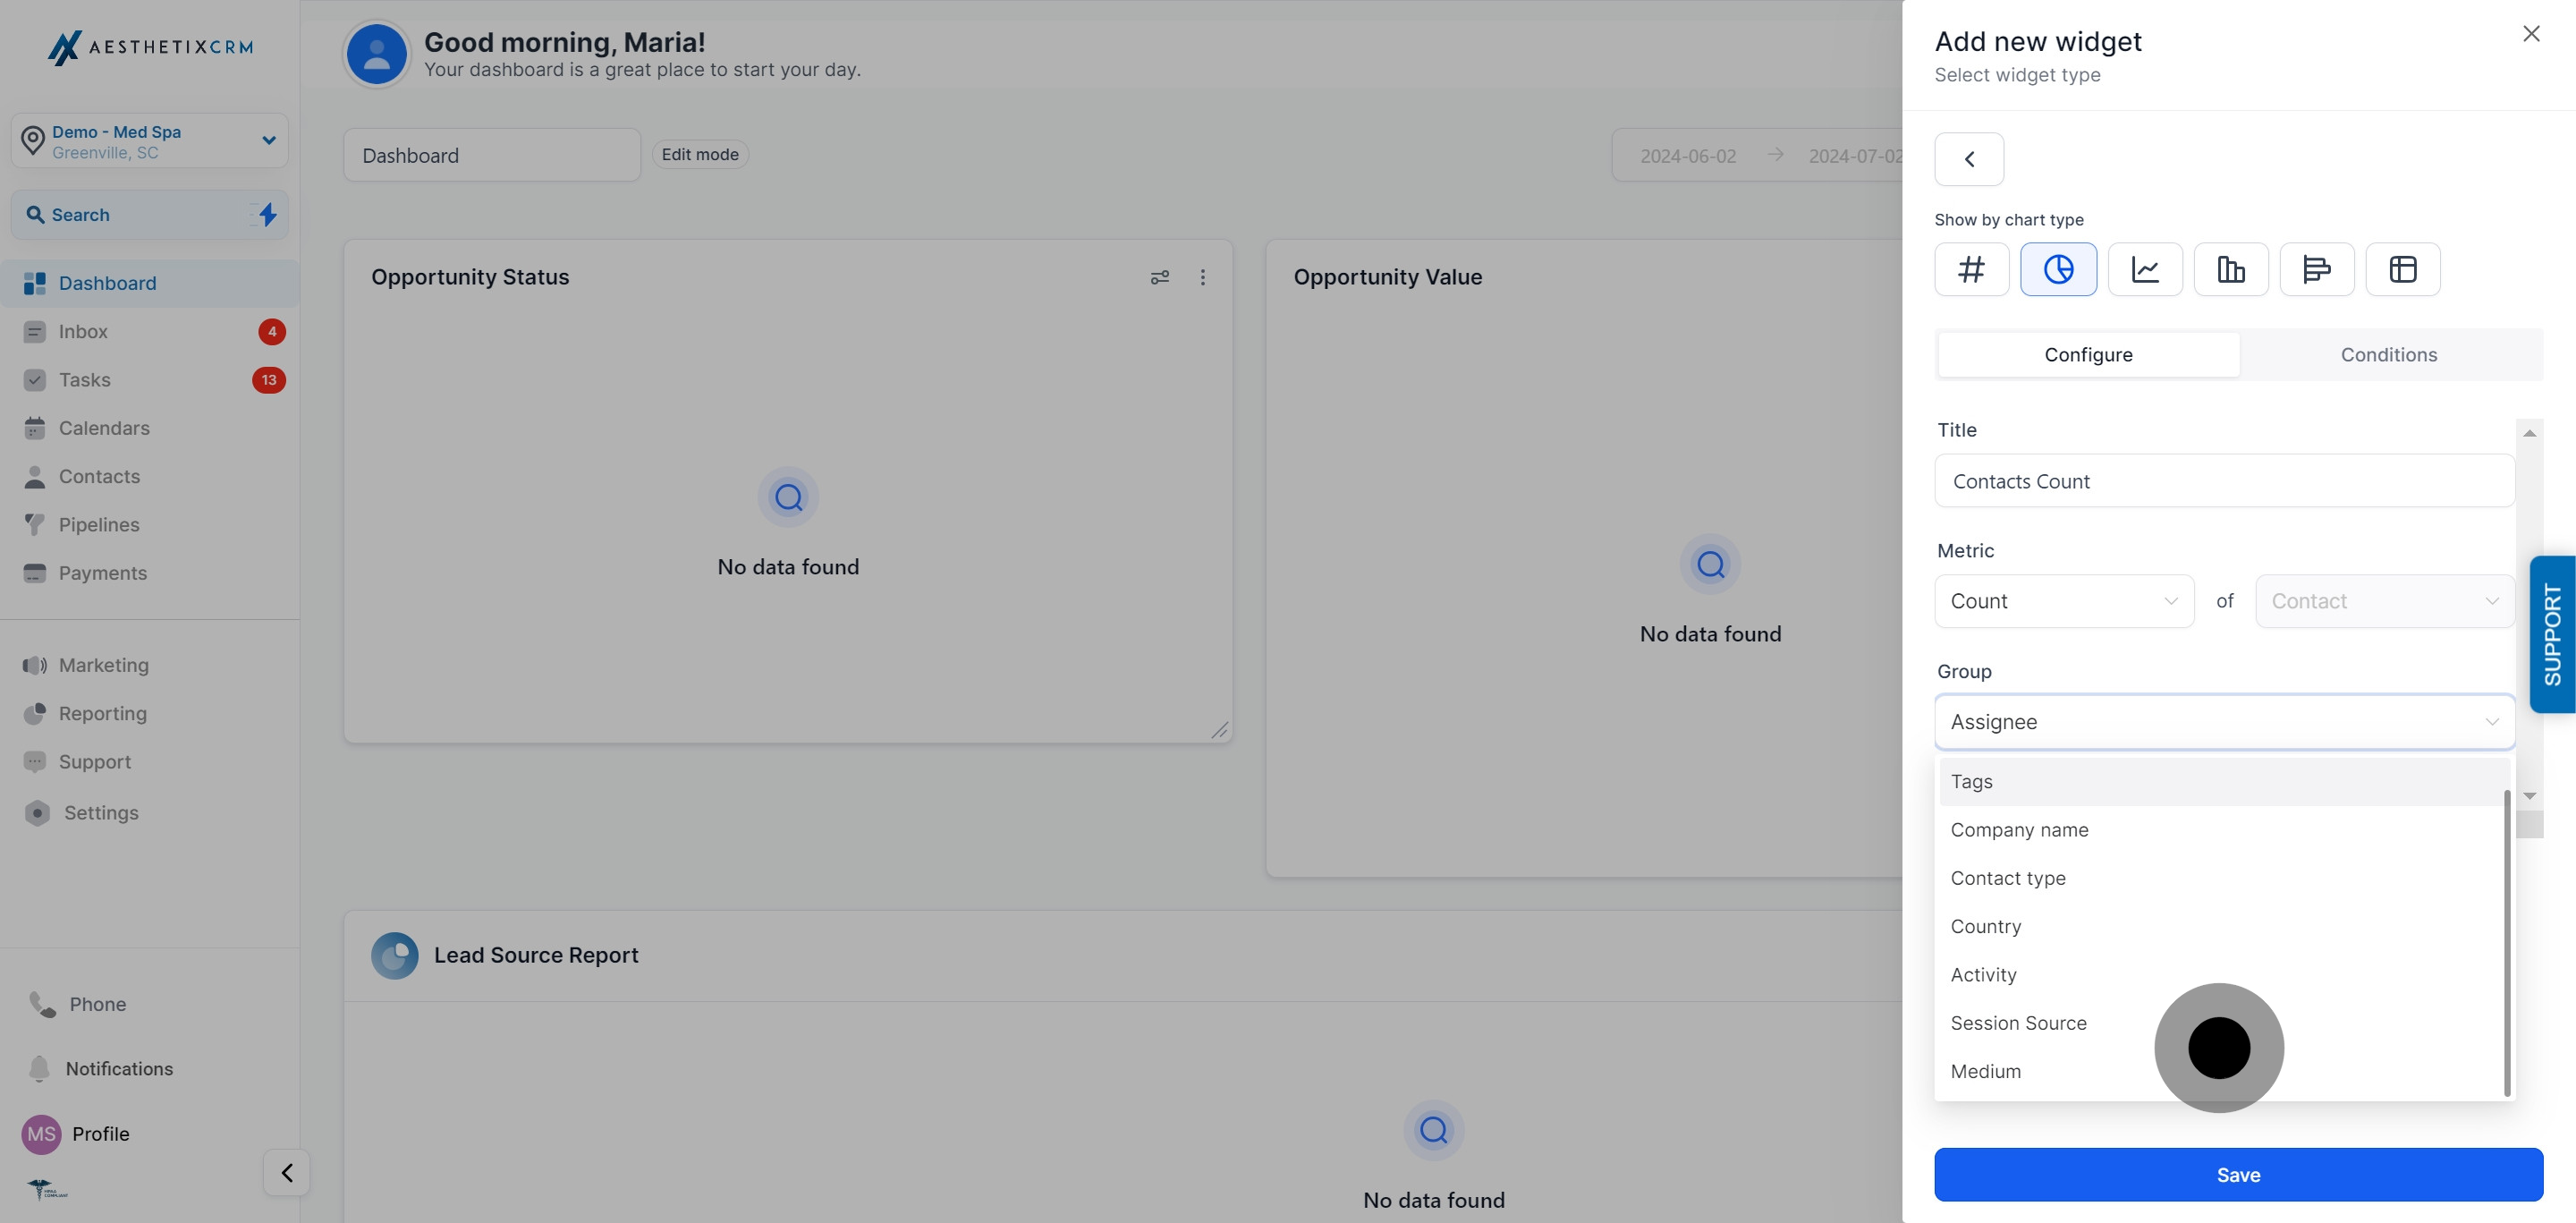The image size is (2576, 1223).
Task: Choose Contact type from group list
Action: point(2007,878)
